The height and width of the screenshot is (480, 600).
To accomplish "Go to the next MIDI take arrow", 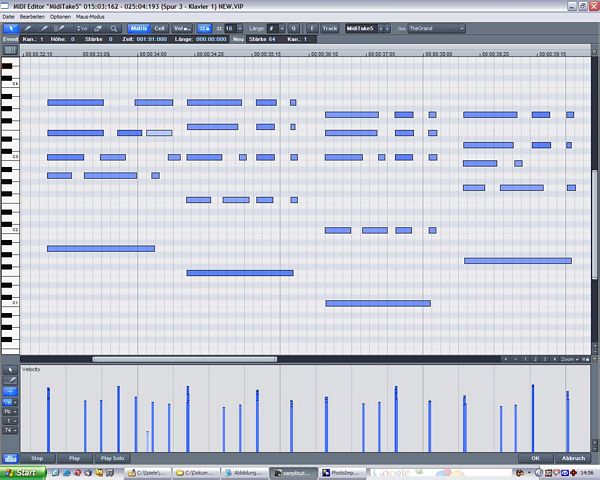I will 386,29.
